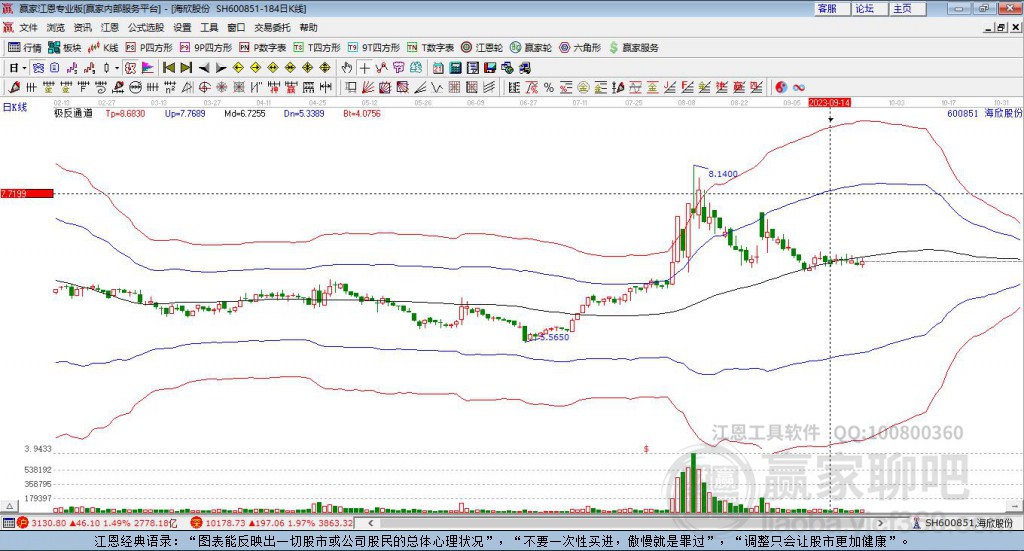
Task: Open the 行情 quotes view
Action: pos(25,48)
